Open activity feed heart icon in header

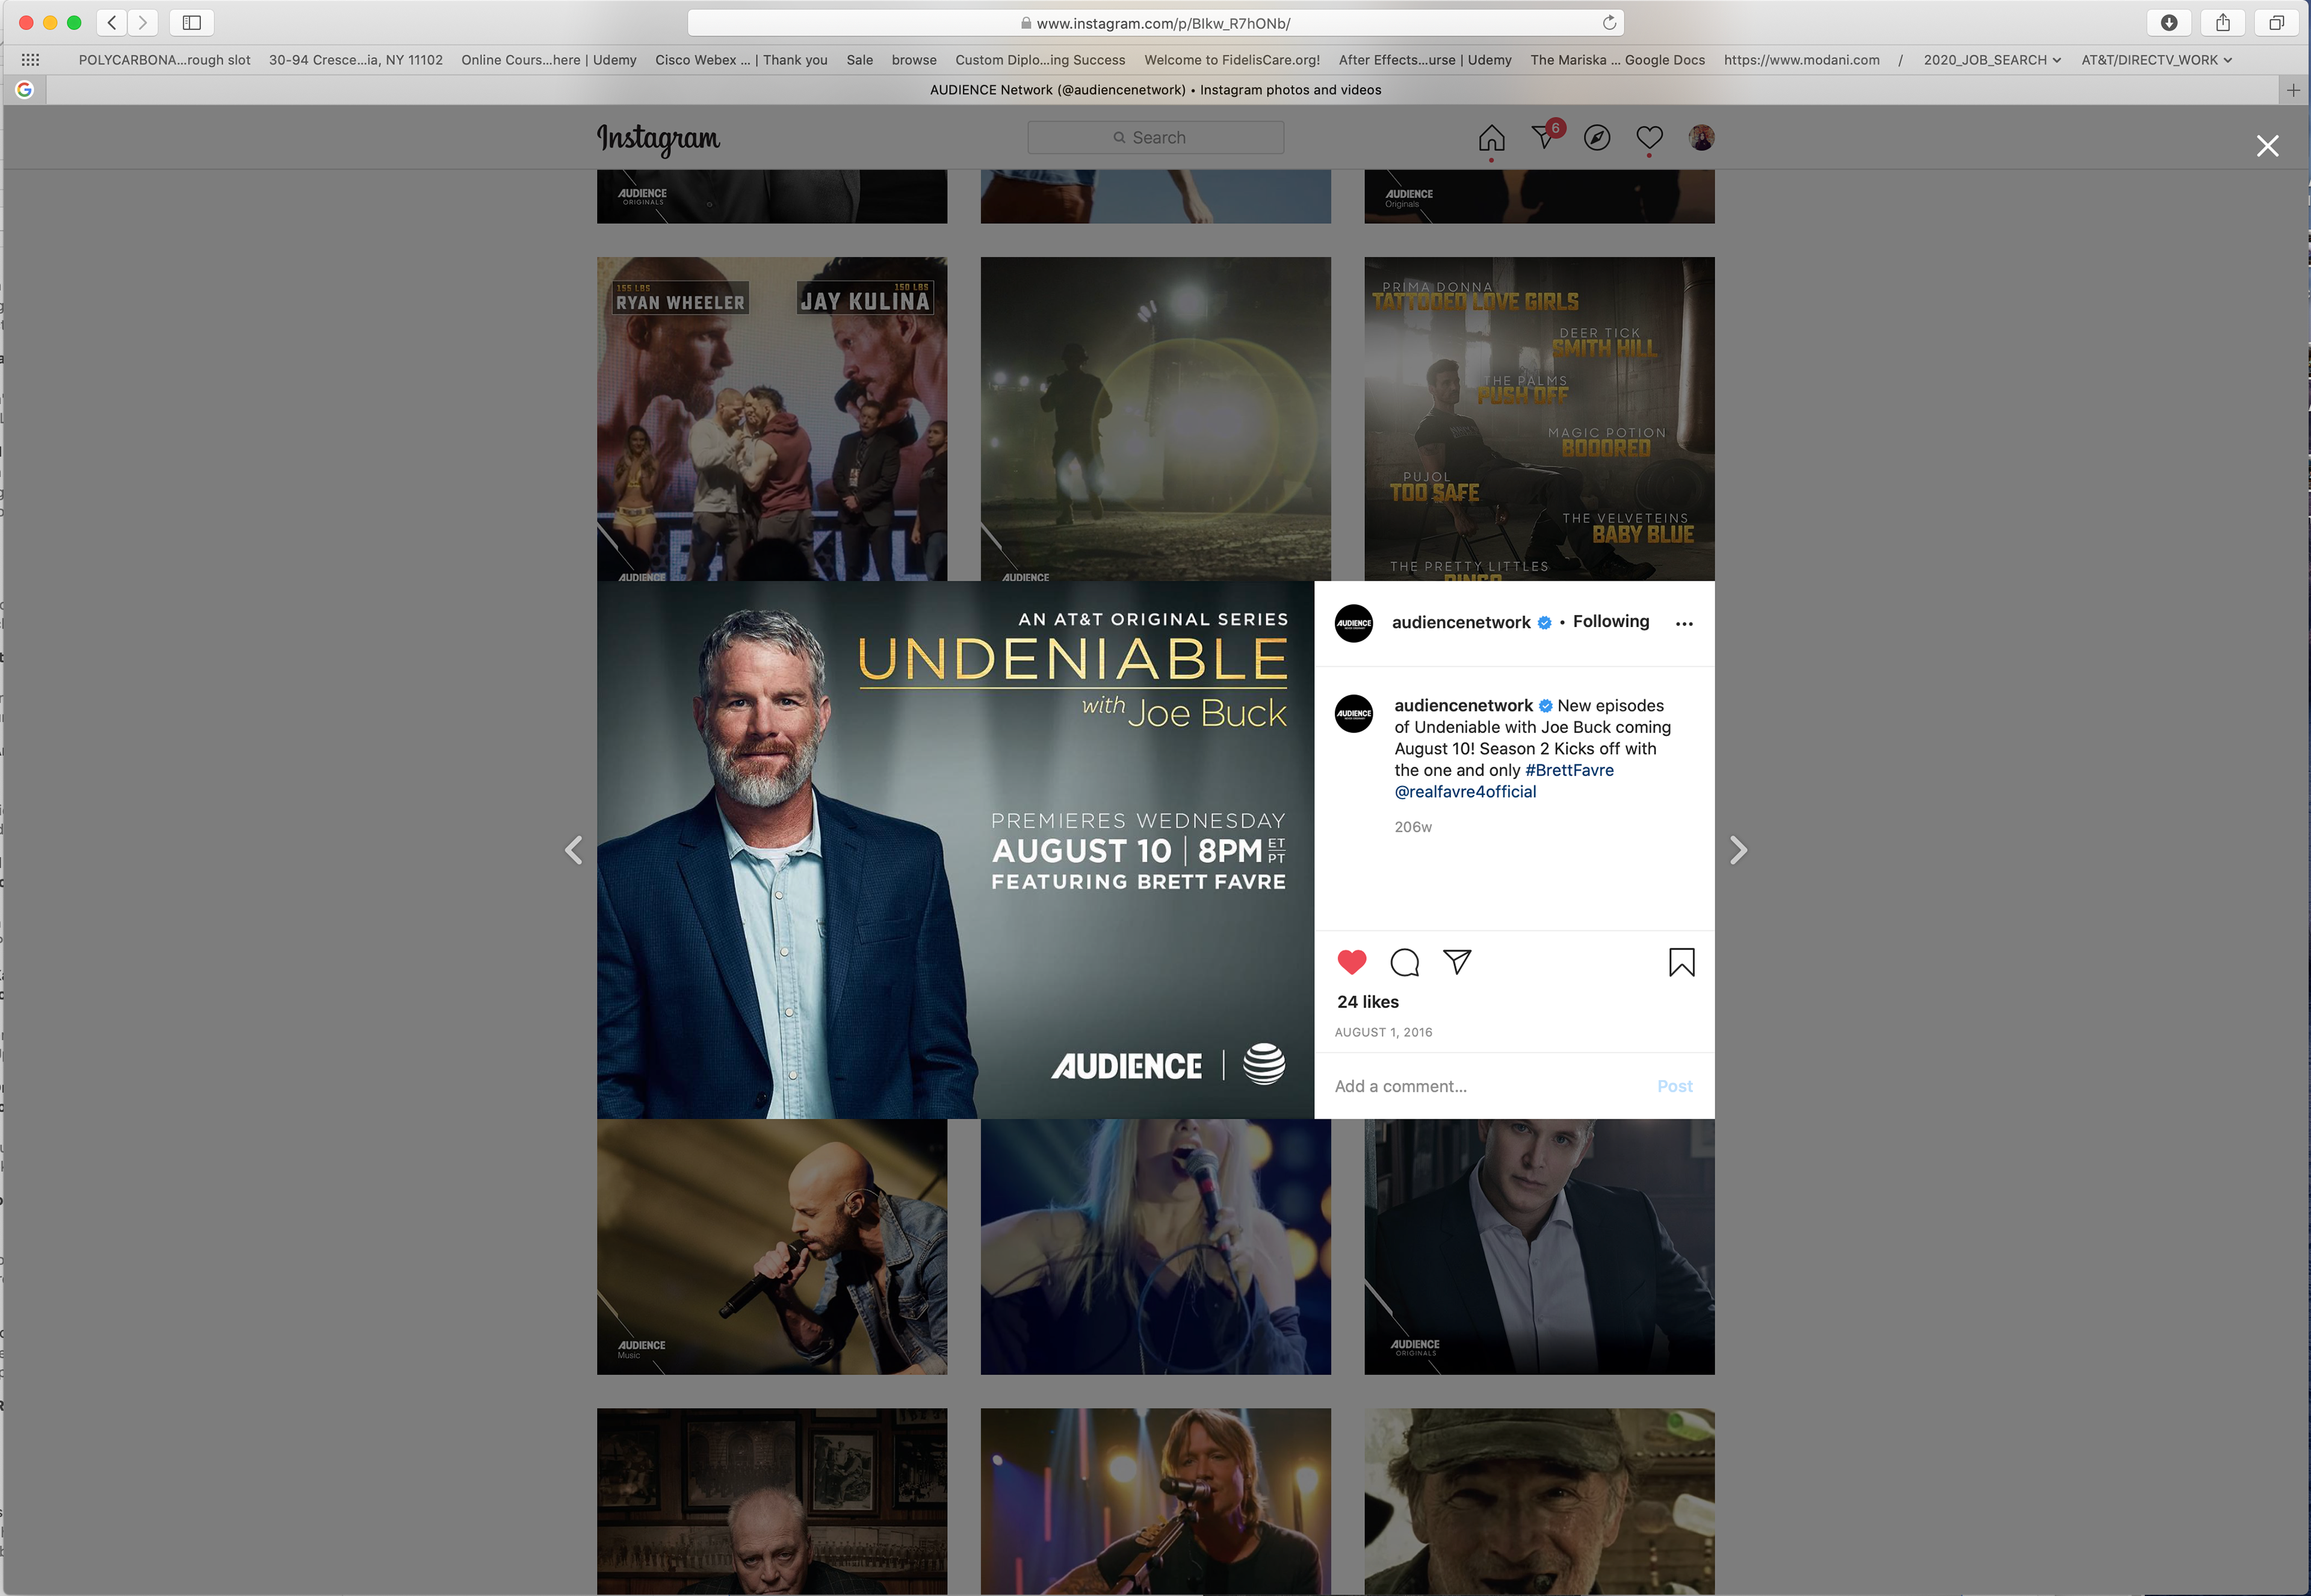[x=1649, y=138]
